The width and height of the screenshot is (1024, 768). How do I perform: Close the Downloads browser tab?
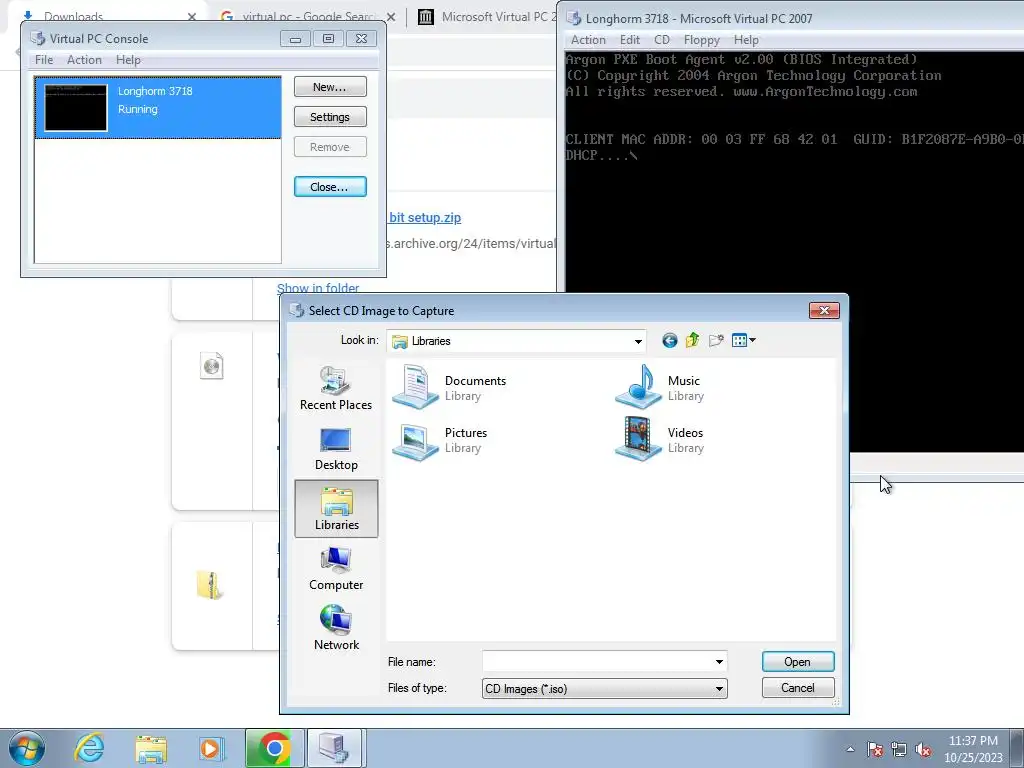tap(191, 16)
